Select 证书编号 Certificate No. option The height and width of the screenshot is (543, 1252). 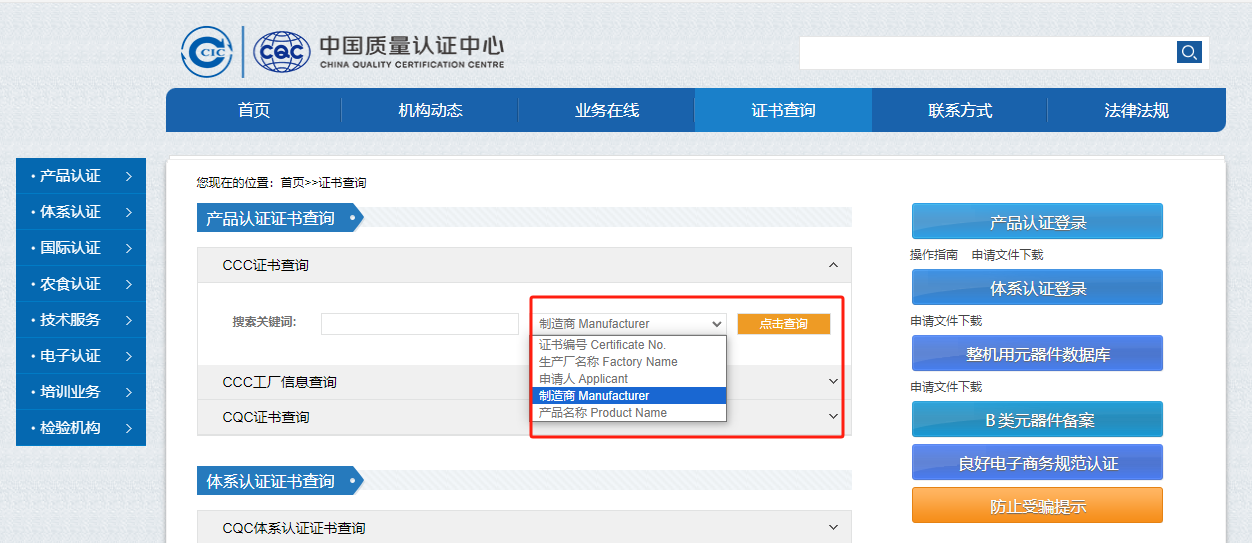click(x=602, y=345)
